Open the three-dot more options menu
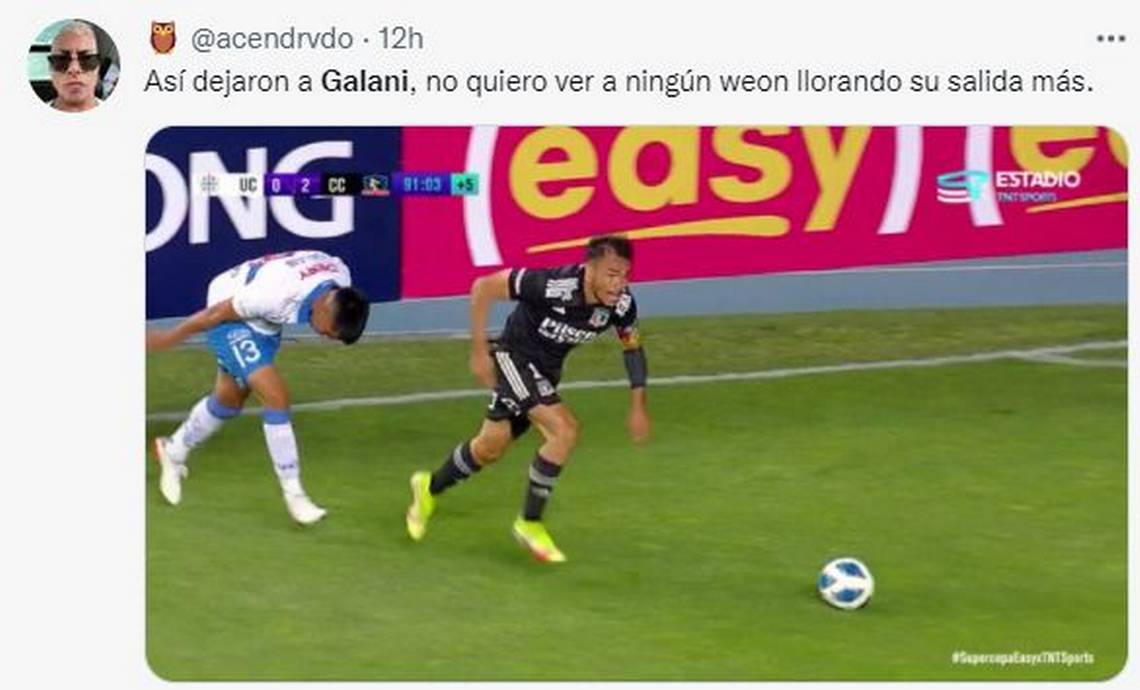The width and height of the screenshot is (1140, 690). pos(1110,39)
